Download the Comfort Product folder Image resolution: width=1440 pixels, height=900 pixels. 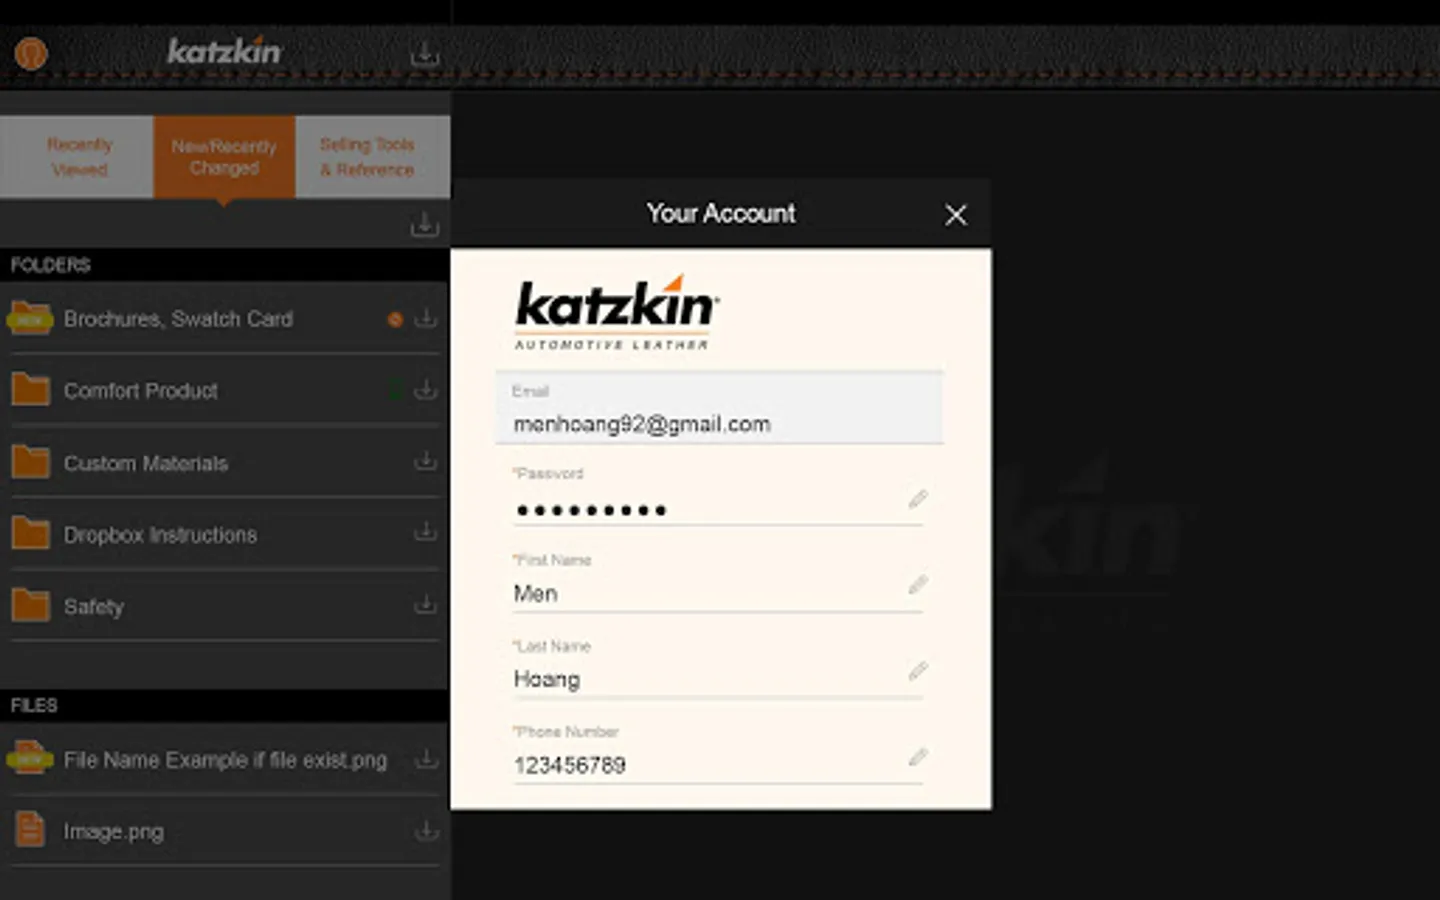click(426, 389)
